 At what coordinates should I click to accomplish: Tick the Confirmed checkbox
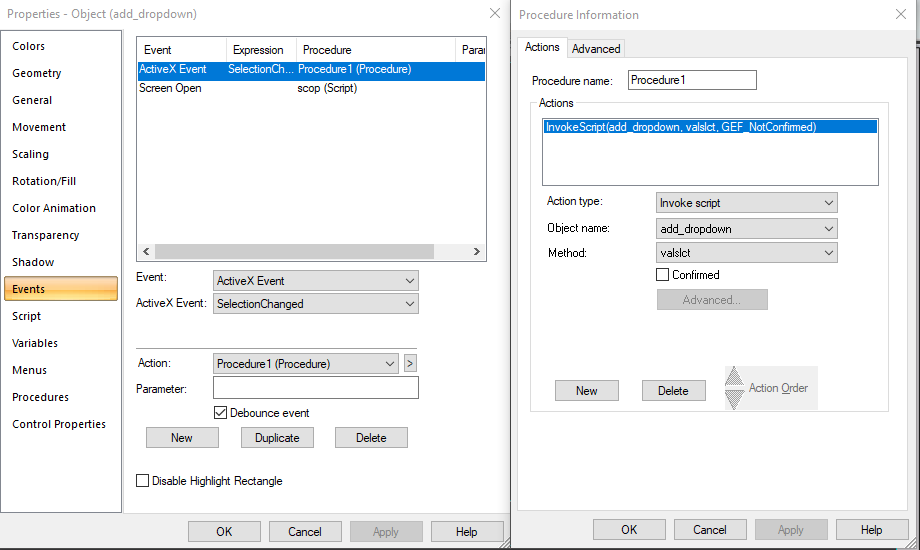(x=662, y=275)
